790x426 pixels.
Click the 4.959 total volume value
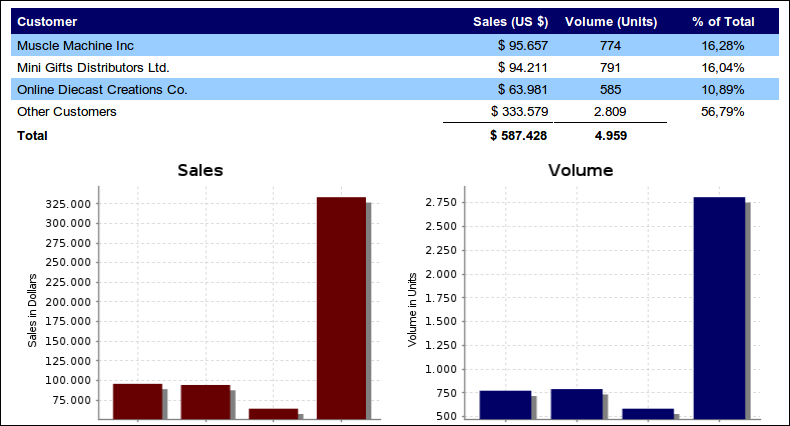(611, 136)
